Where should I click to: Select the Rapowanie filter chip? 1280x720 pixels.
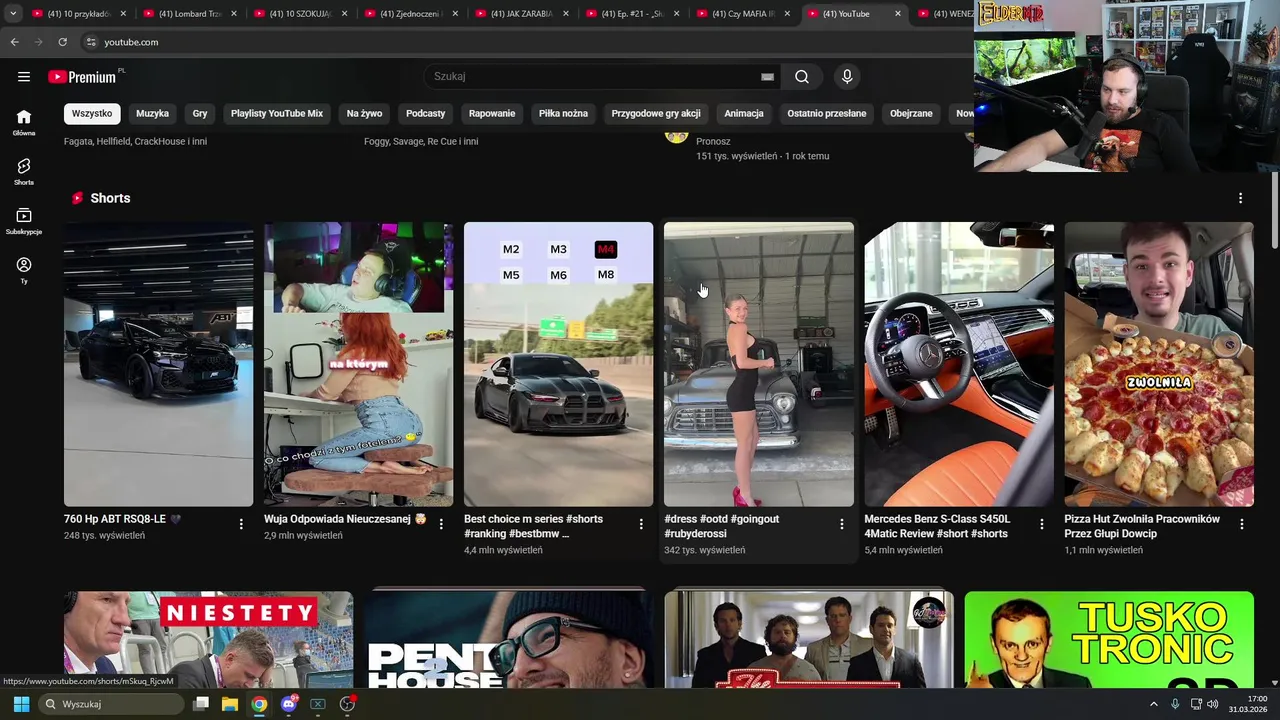point(492,114)
